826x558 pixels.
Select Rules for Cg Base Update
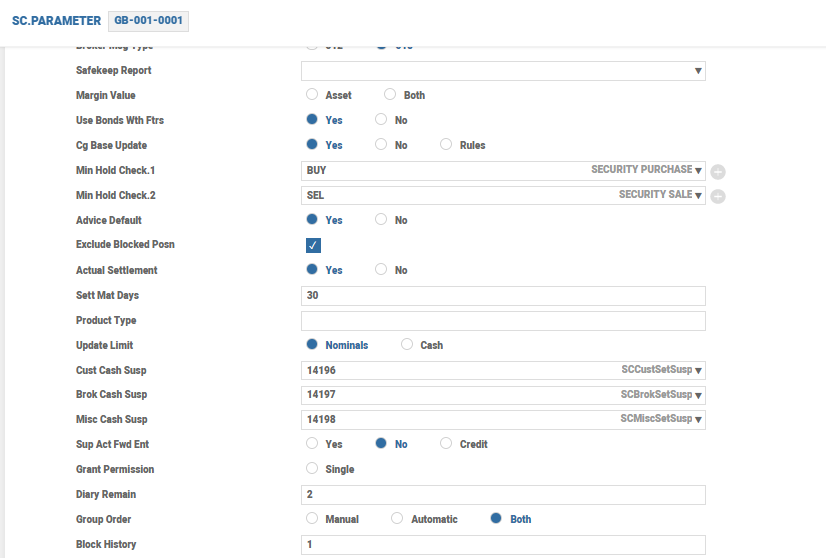[x=446, y=145]
